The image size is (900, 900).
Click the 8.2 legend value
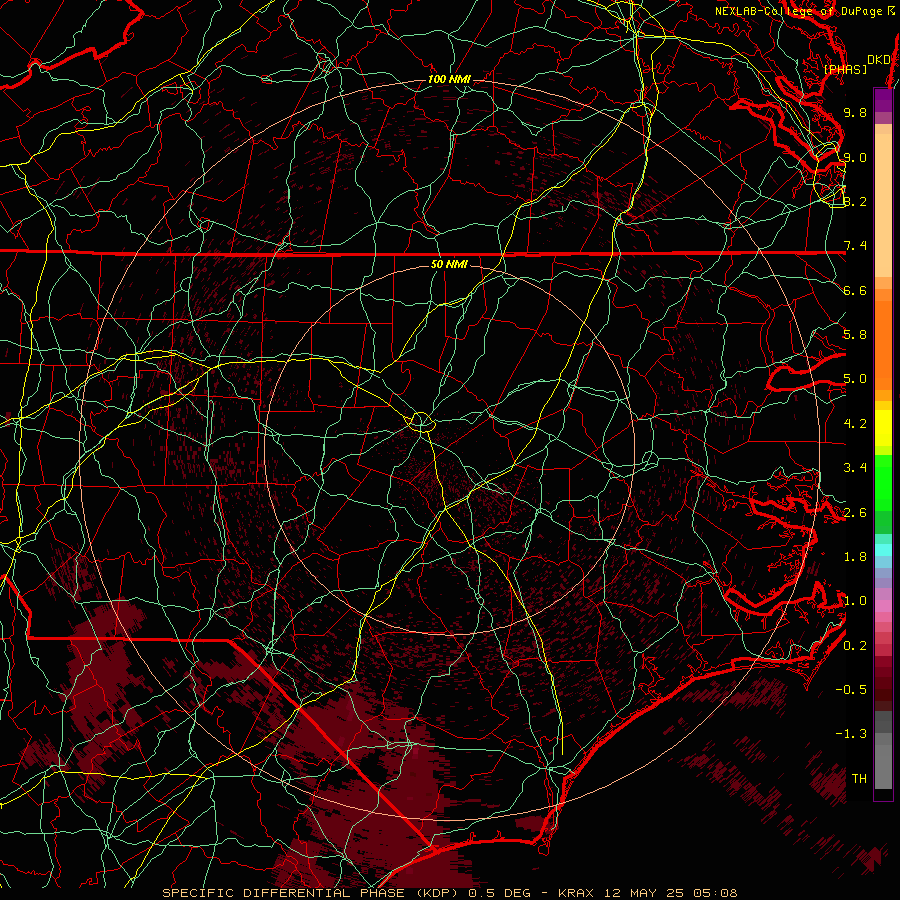click(x=855, y=201)
